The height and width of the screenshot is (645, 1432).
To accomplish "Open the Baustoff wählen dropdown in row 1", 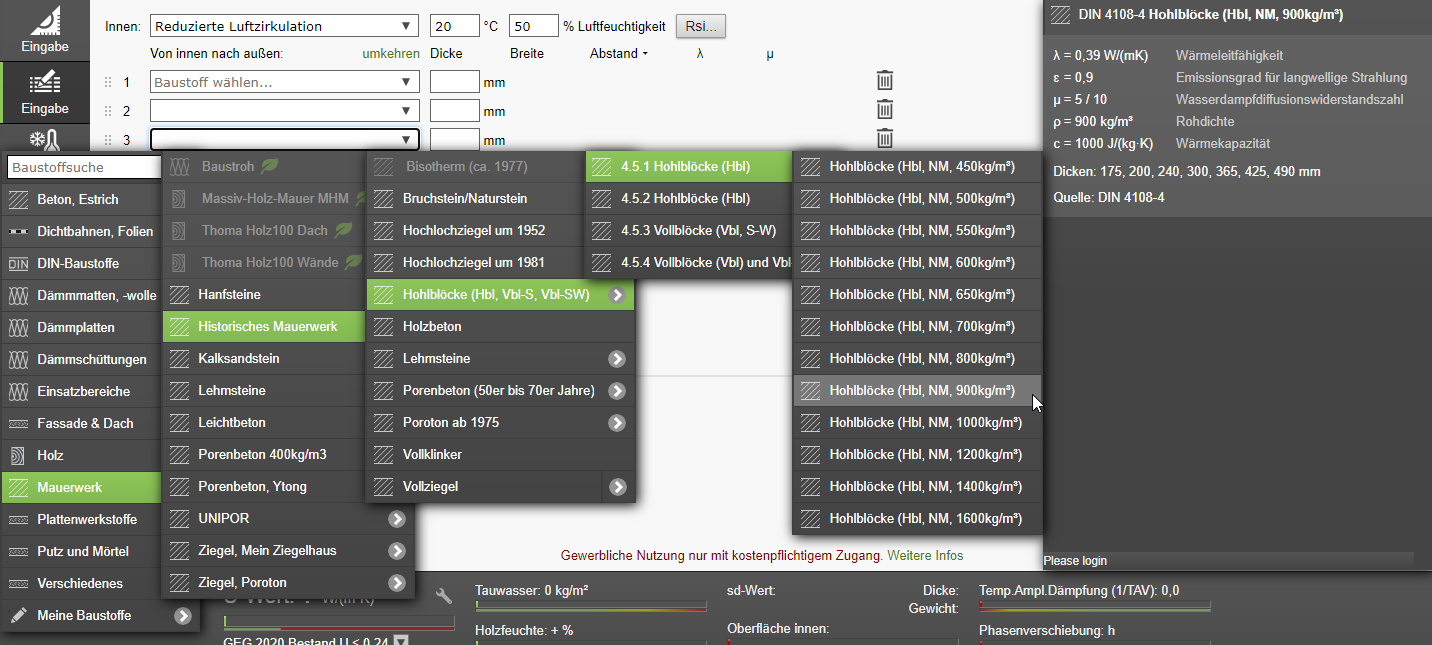I will 284,82.
